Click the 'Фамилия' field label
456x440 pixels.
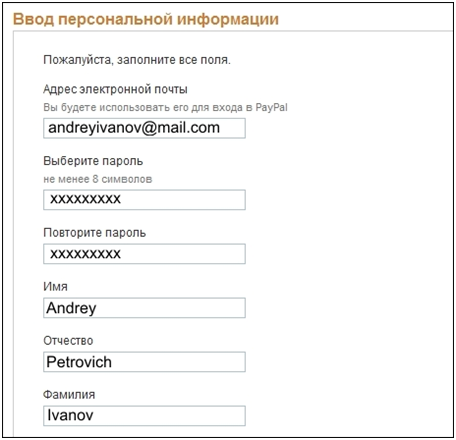pos(69,394)
